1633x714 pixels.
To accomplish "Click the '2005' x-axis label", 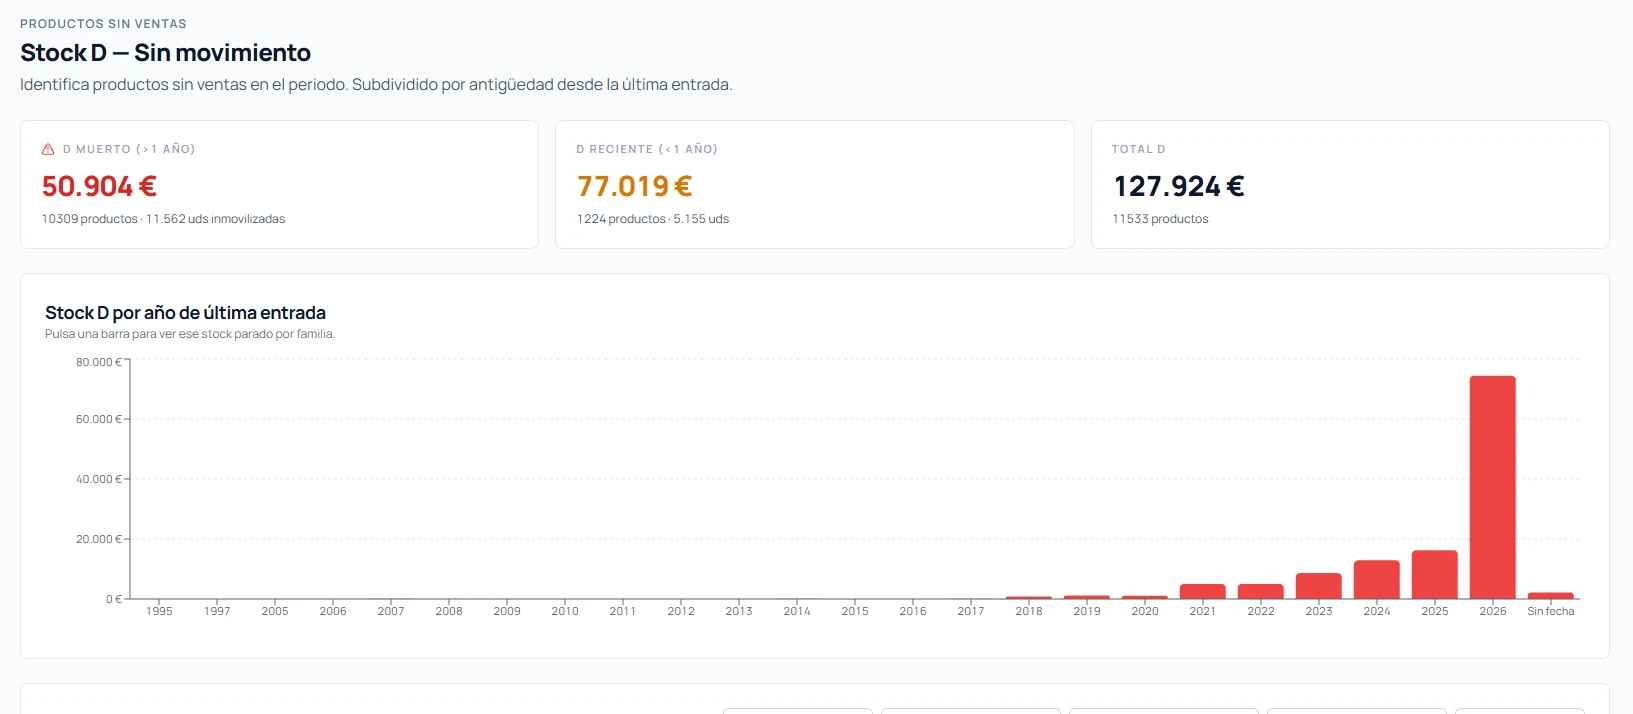I will point(275,611).
